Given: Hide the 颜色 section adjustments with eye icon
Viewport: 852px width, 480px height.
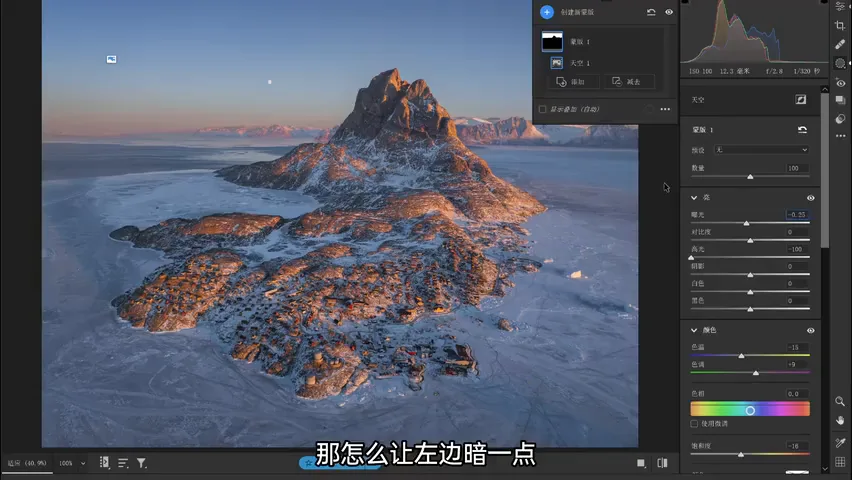Looking at the screenshot, I should tap(810, 331).
